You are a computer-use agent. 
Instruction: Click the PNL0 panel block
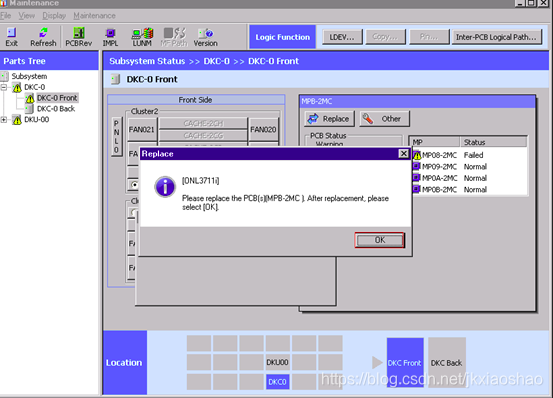pyautogui.click(x=116, y=136)
